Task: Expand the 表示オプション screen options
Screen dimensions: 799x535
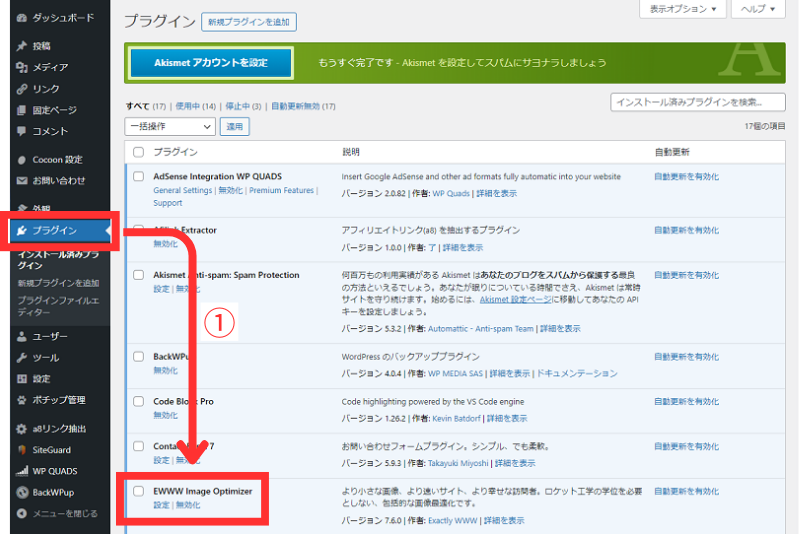Action: pos(682,9)
